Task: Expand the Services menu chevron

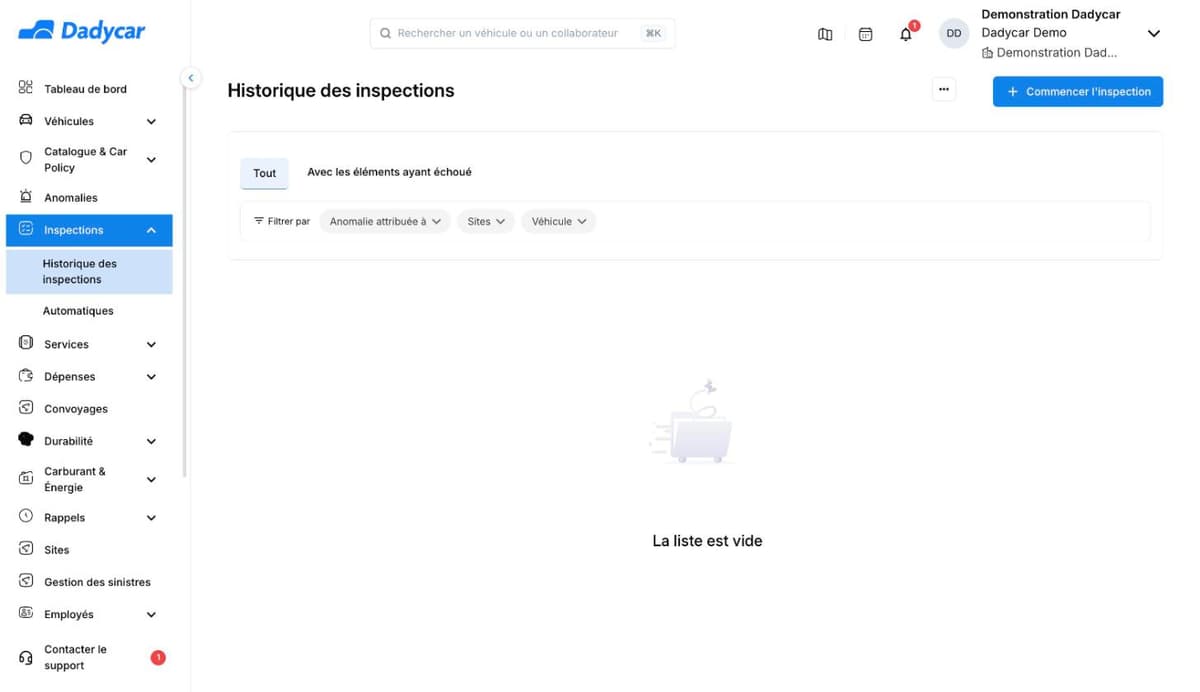Action: (x=151, y=344)
